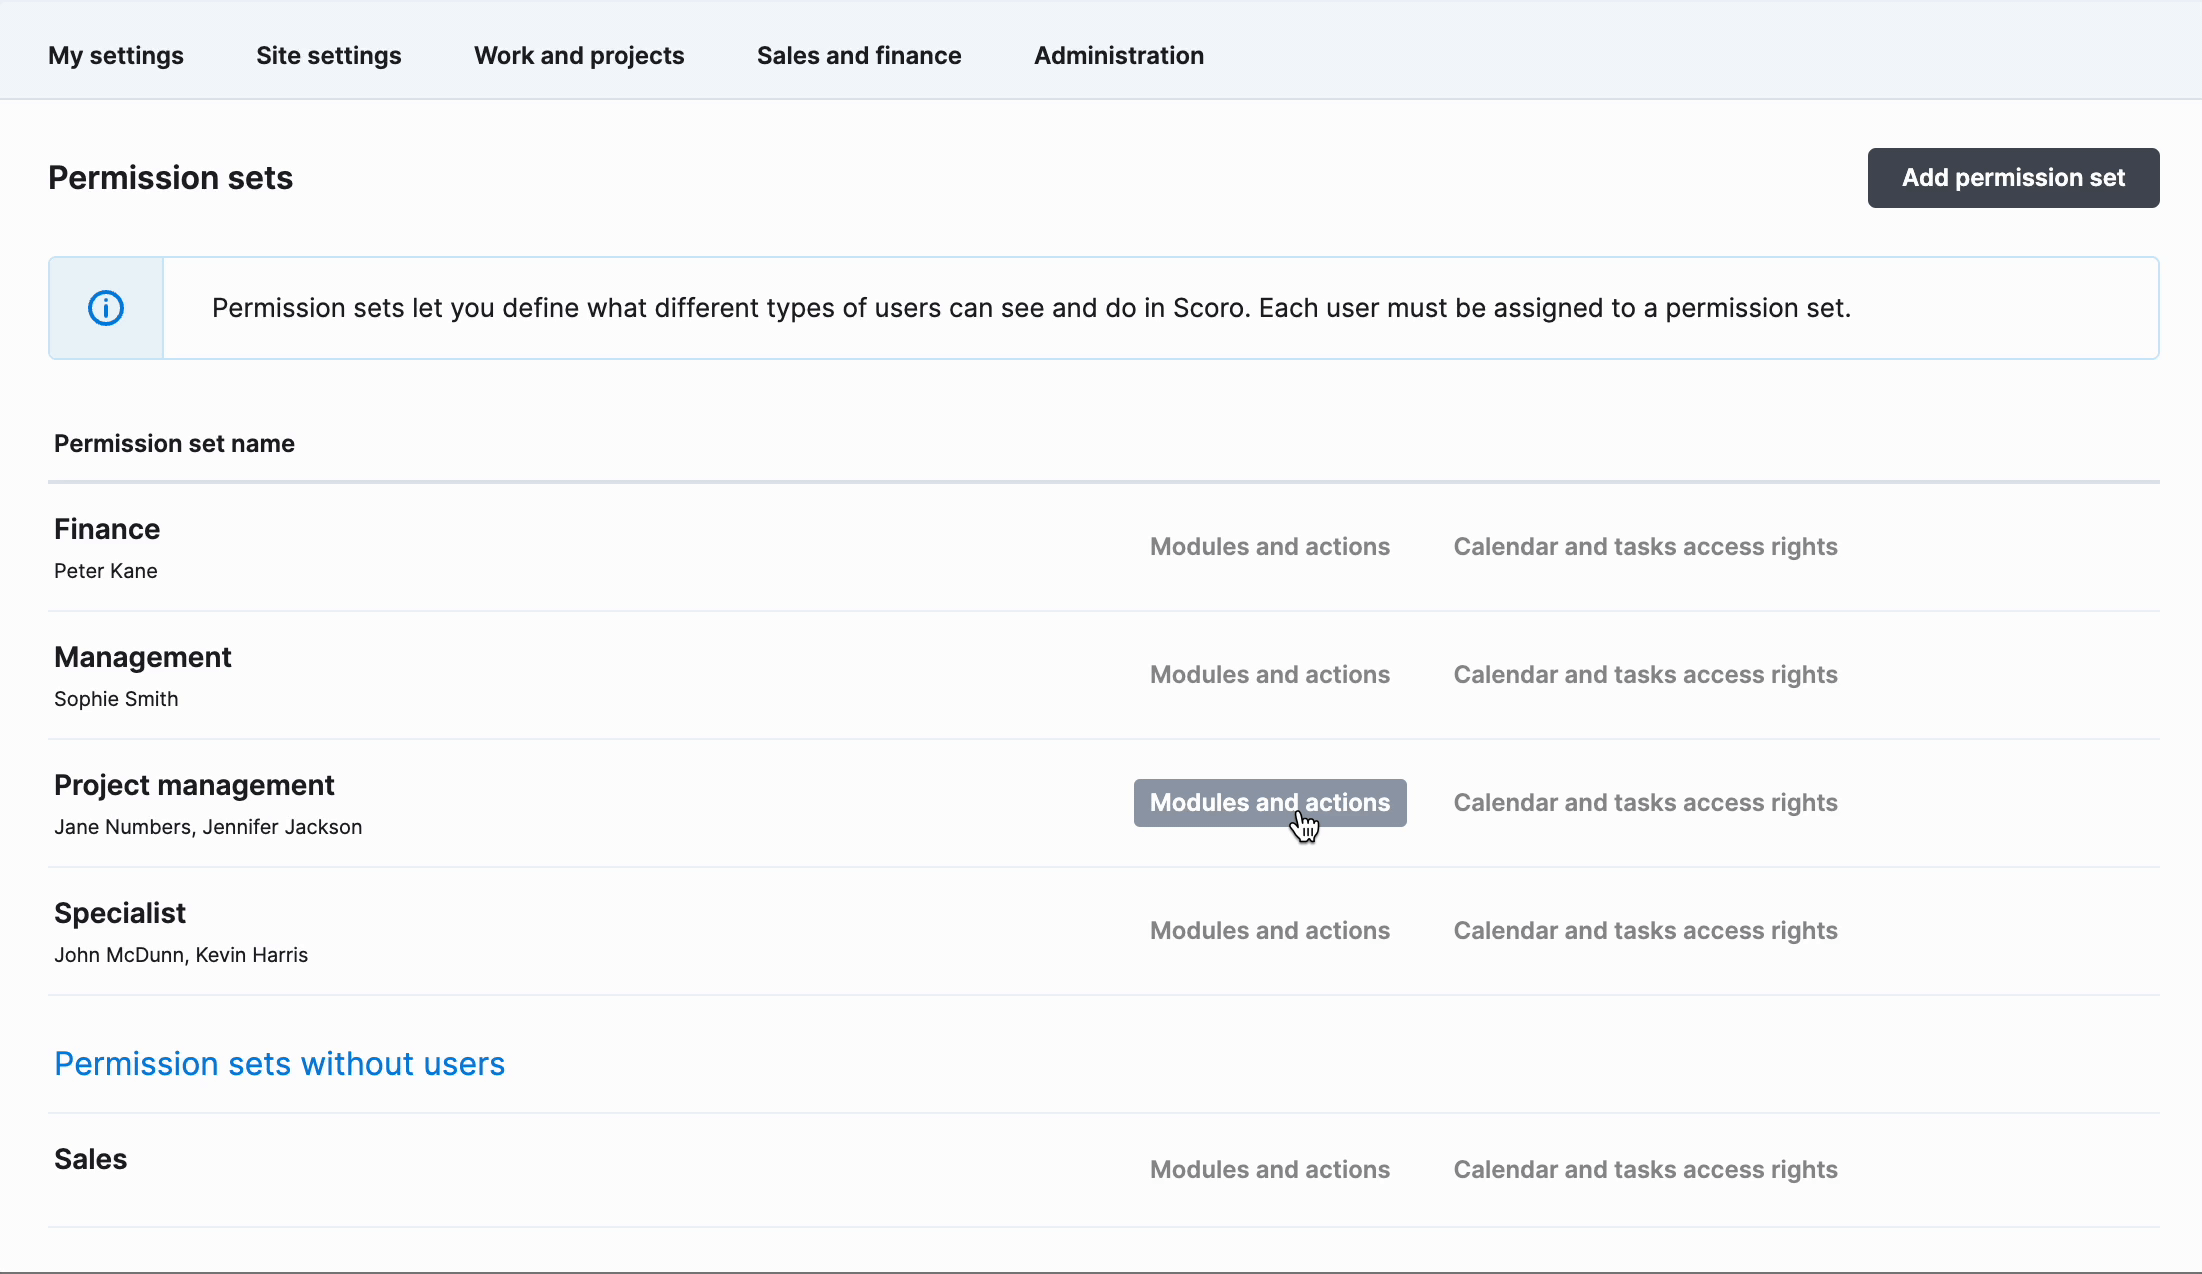
Task: Click user Peter Kane under Finance
Action: point(106,571)
